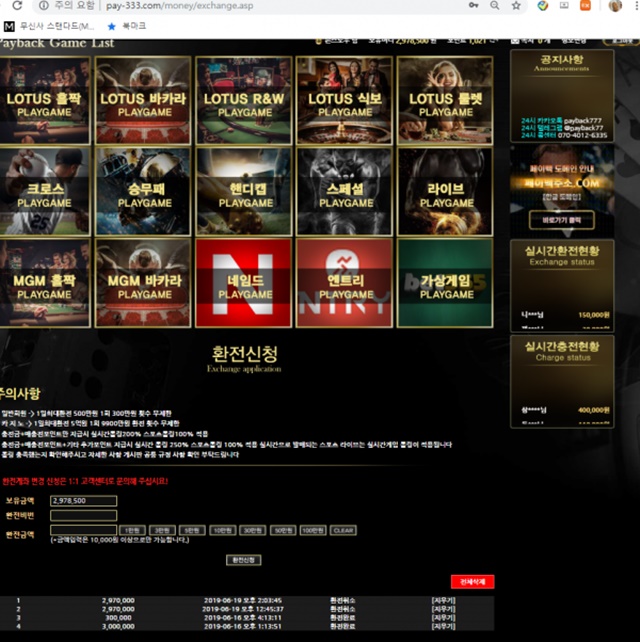
Task: Open the M bookmark in bookmarks bar
Action: click(x=49, y=26)
